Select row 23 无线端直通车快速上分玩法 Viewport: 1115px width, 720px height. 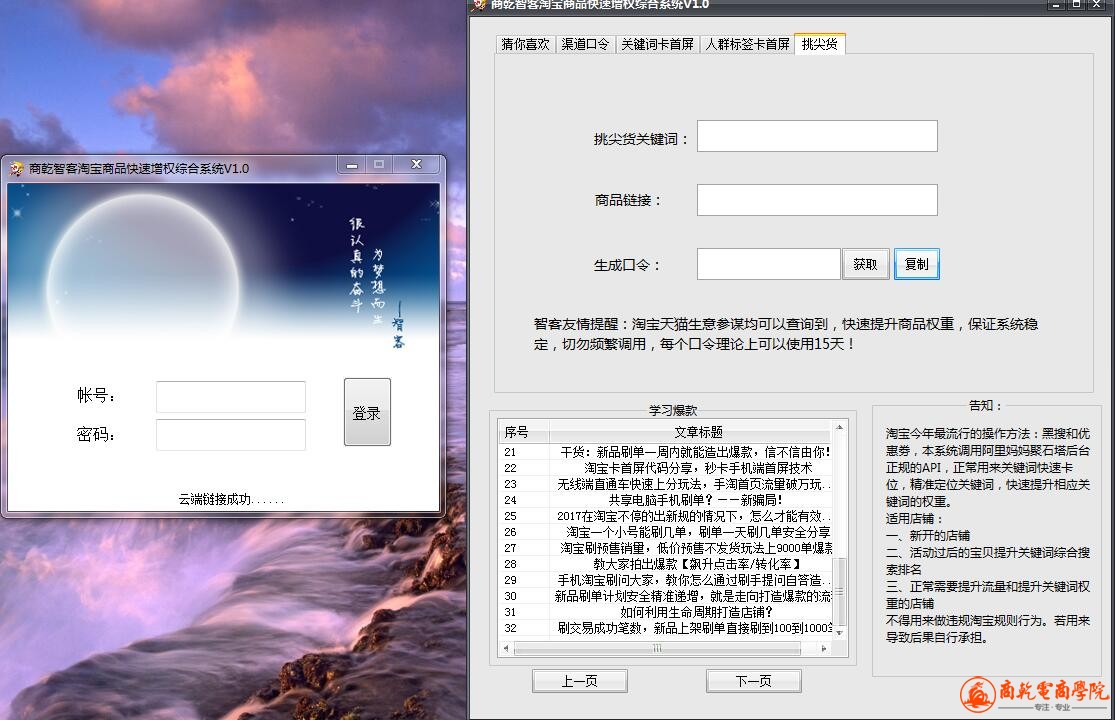click(x=666, y=484)
